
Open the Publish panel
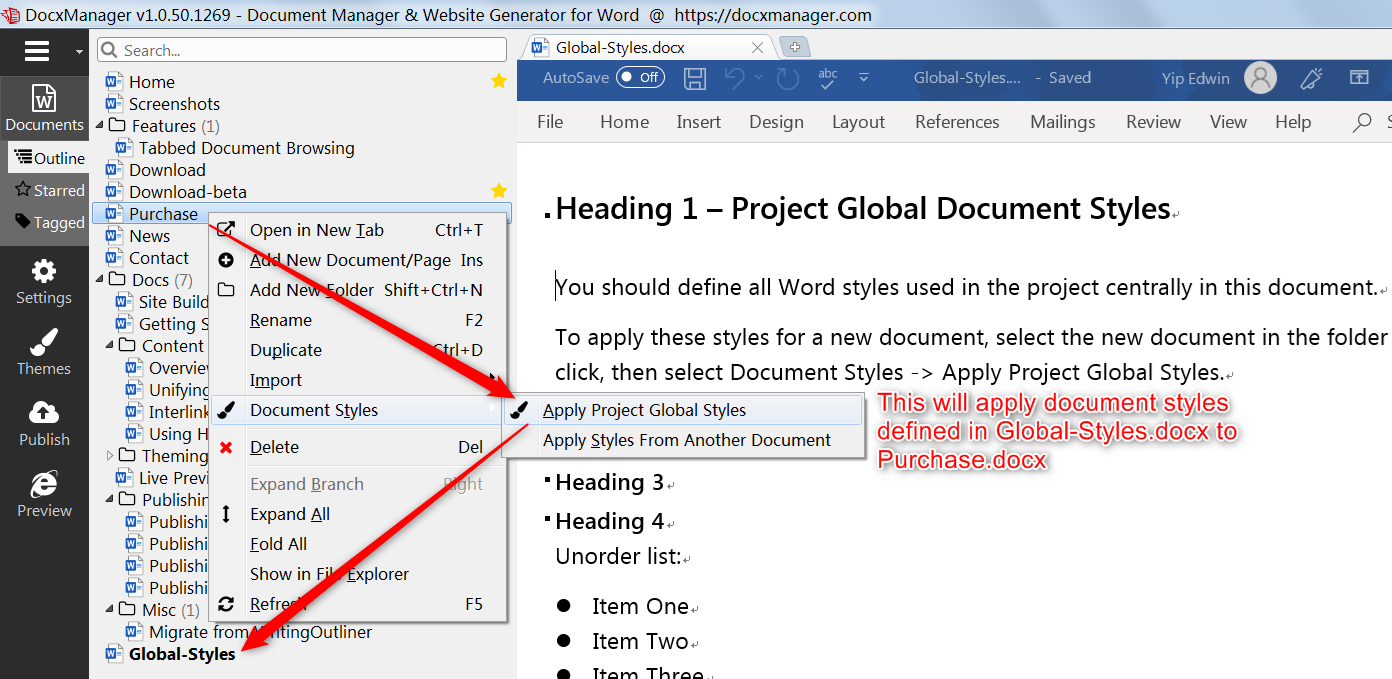coord(44,425)
